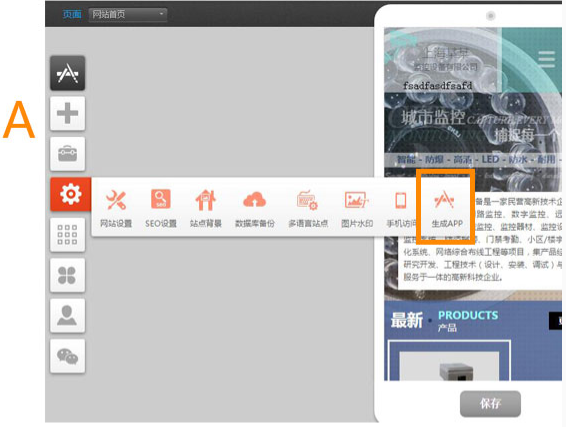
Task: Open the 网站设置 wrench icon
Action: [116, 200]
